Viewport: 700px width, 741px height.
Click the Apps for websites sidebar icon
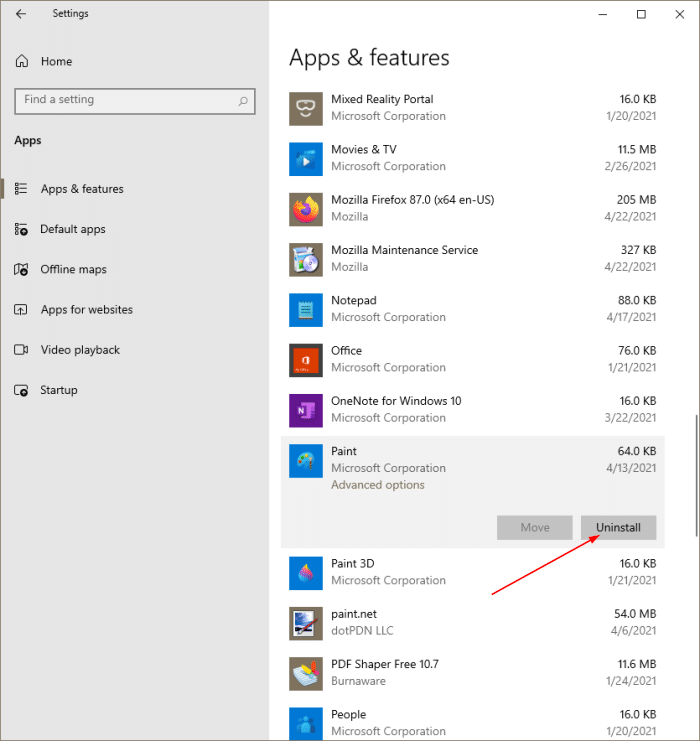pos(21,310)
